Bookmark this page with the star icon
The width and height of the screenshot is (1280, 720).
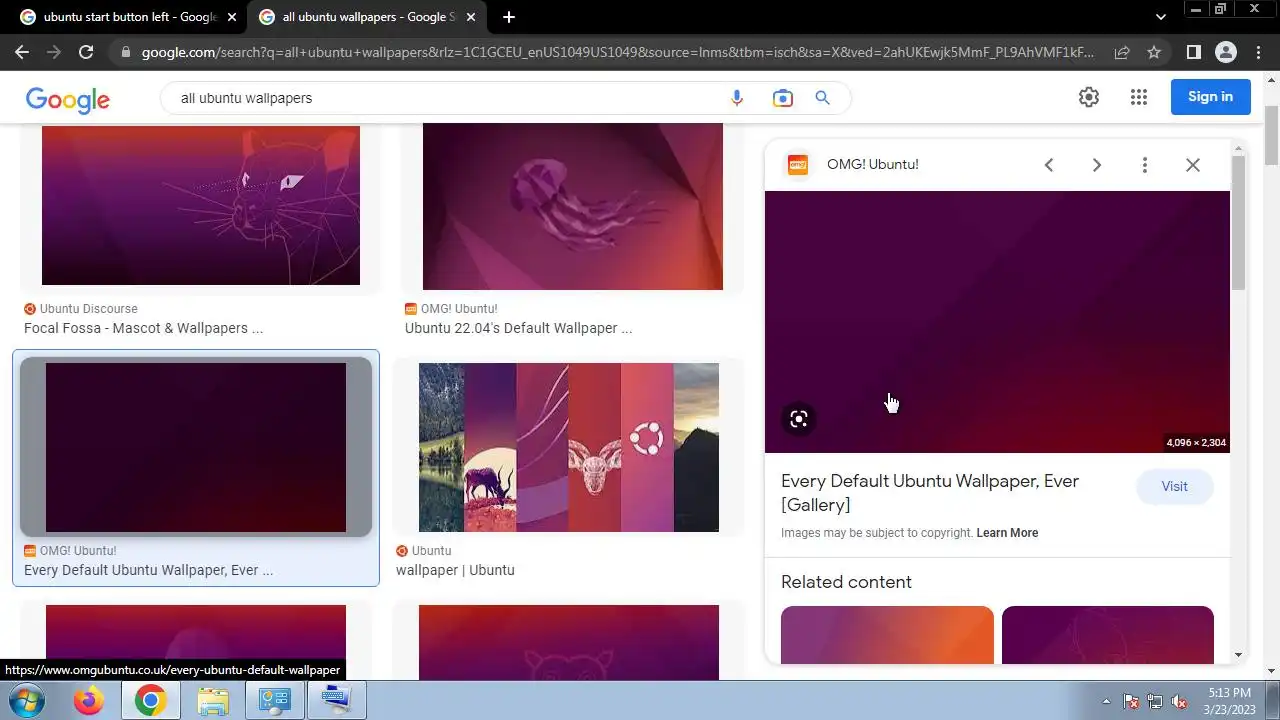point(1154,52)
